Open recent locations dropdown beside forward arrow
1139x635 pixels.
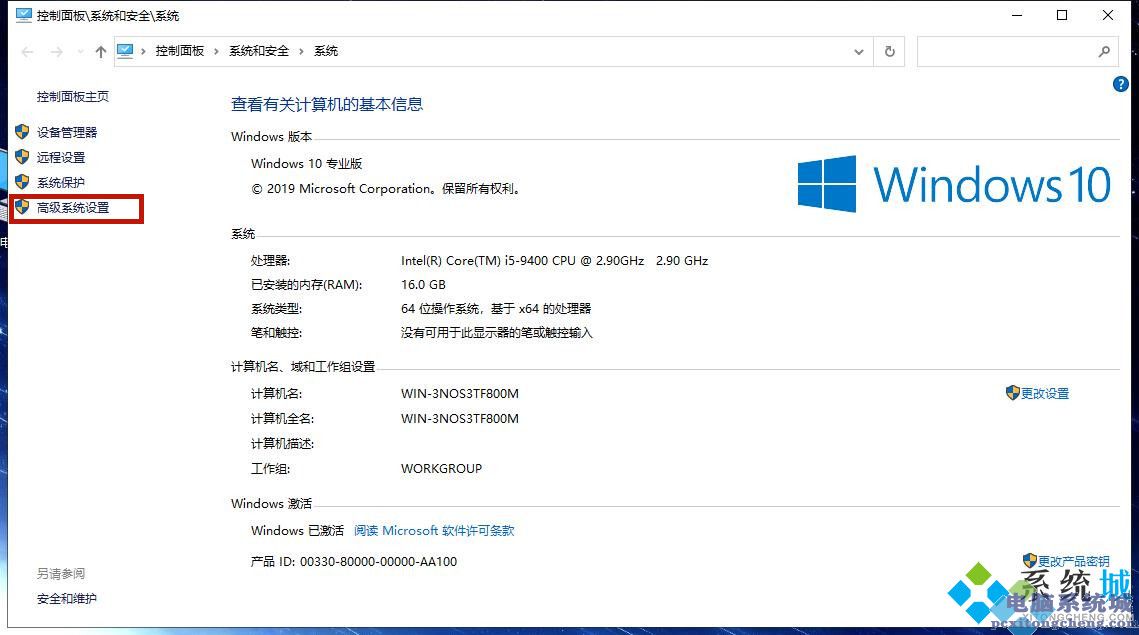(80, 52)
